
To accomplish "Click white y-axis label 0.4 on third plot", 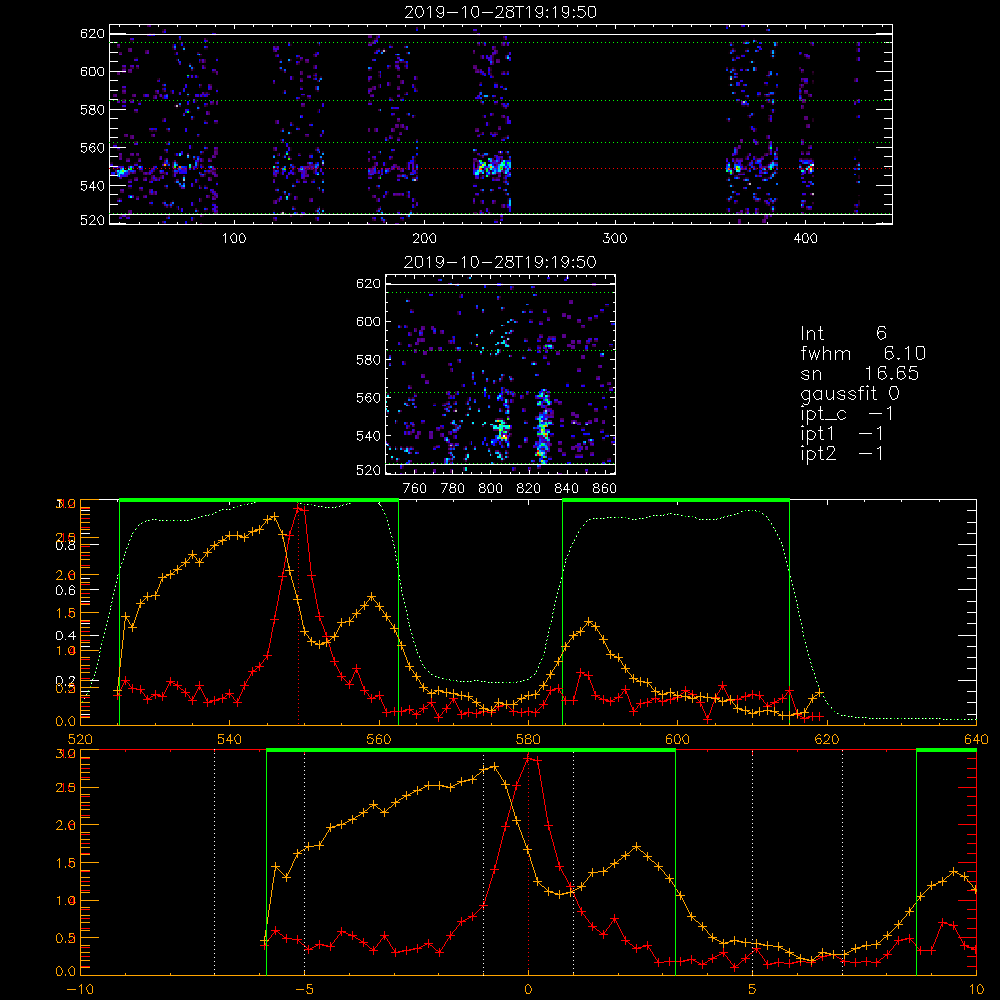I will (65, 635).
